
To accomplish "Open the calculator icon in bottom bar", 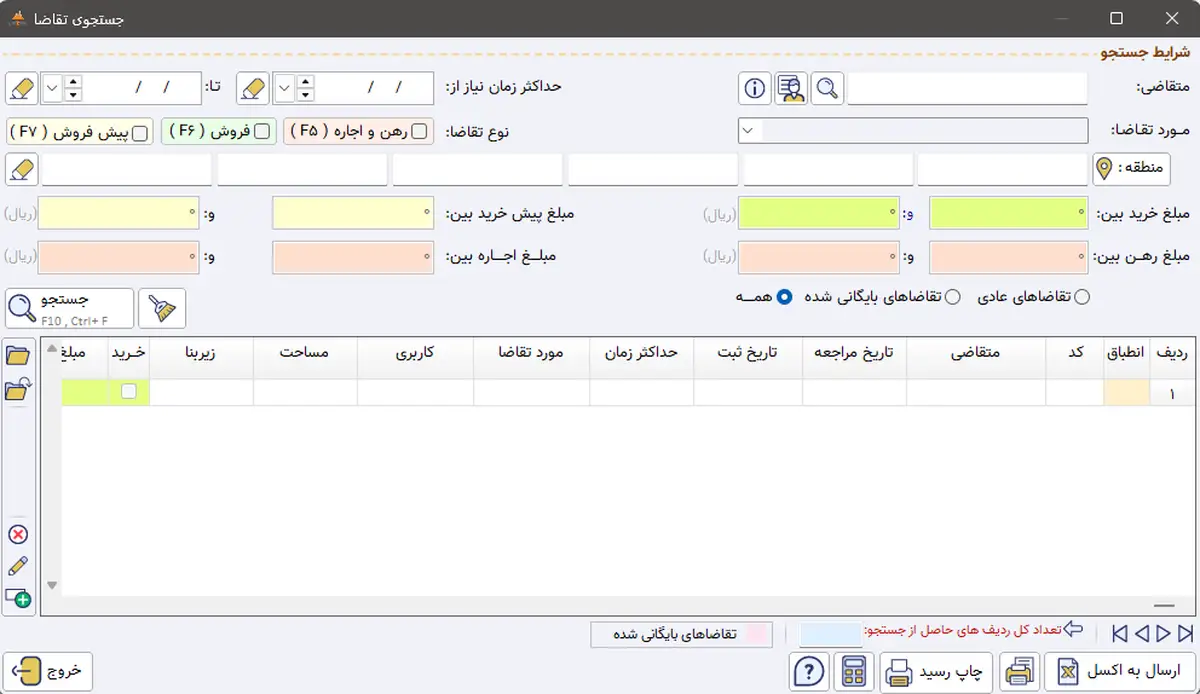I will pos(853,671).
